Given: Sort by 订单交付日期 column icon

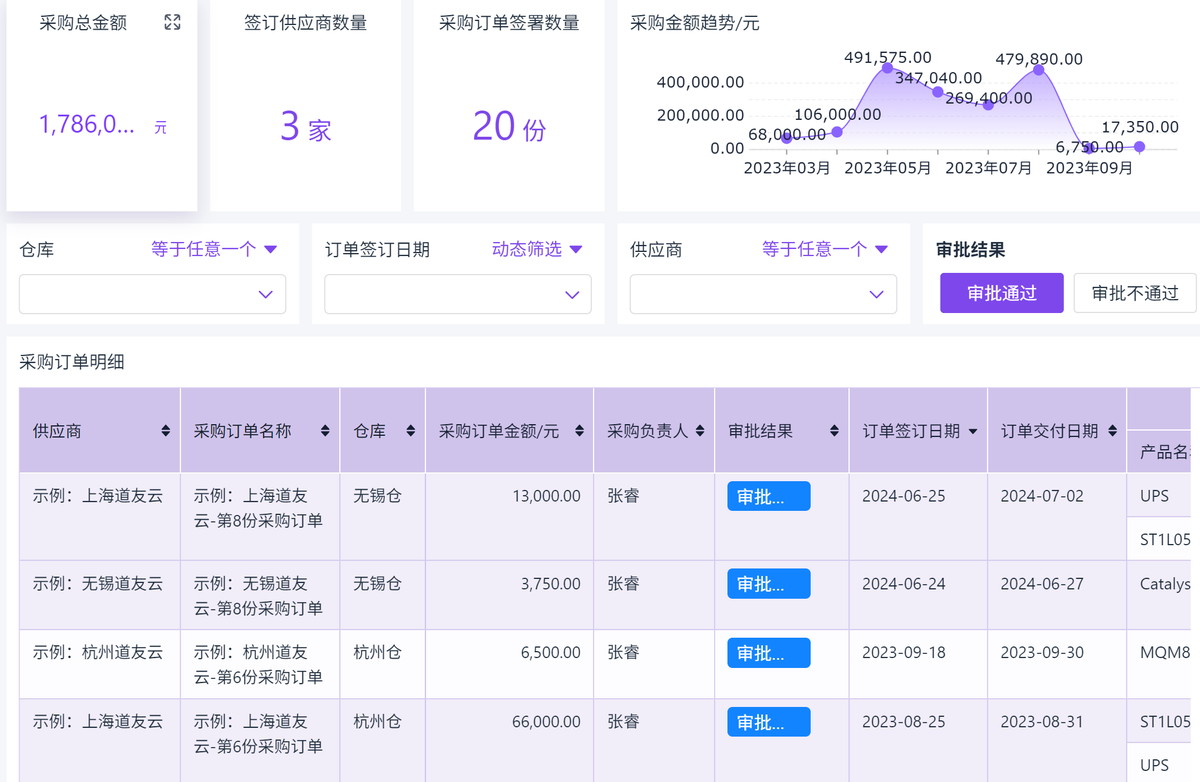Looking at the screenshot, I should (x=1111, y=431).
